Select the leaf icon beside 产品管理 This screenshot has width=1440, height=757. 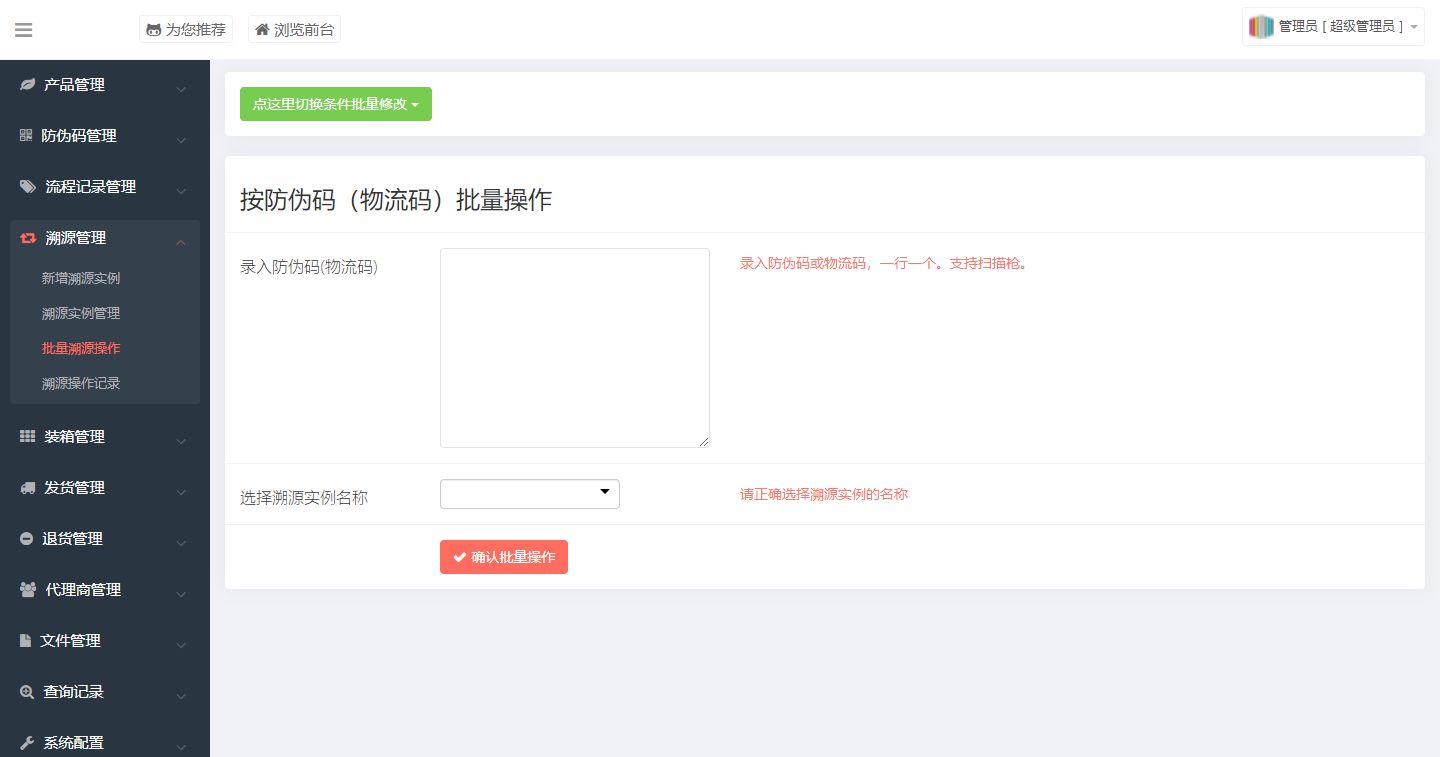click(25, 84)
